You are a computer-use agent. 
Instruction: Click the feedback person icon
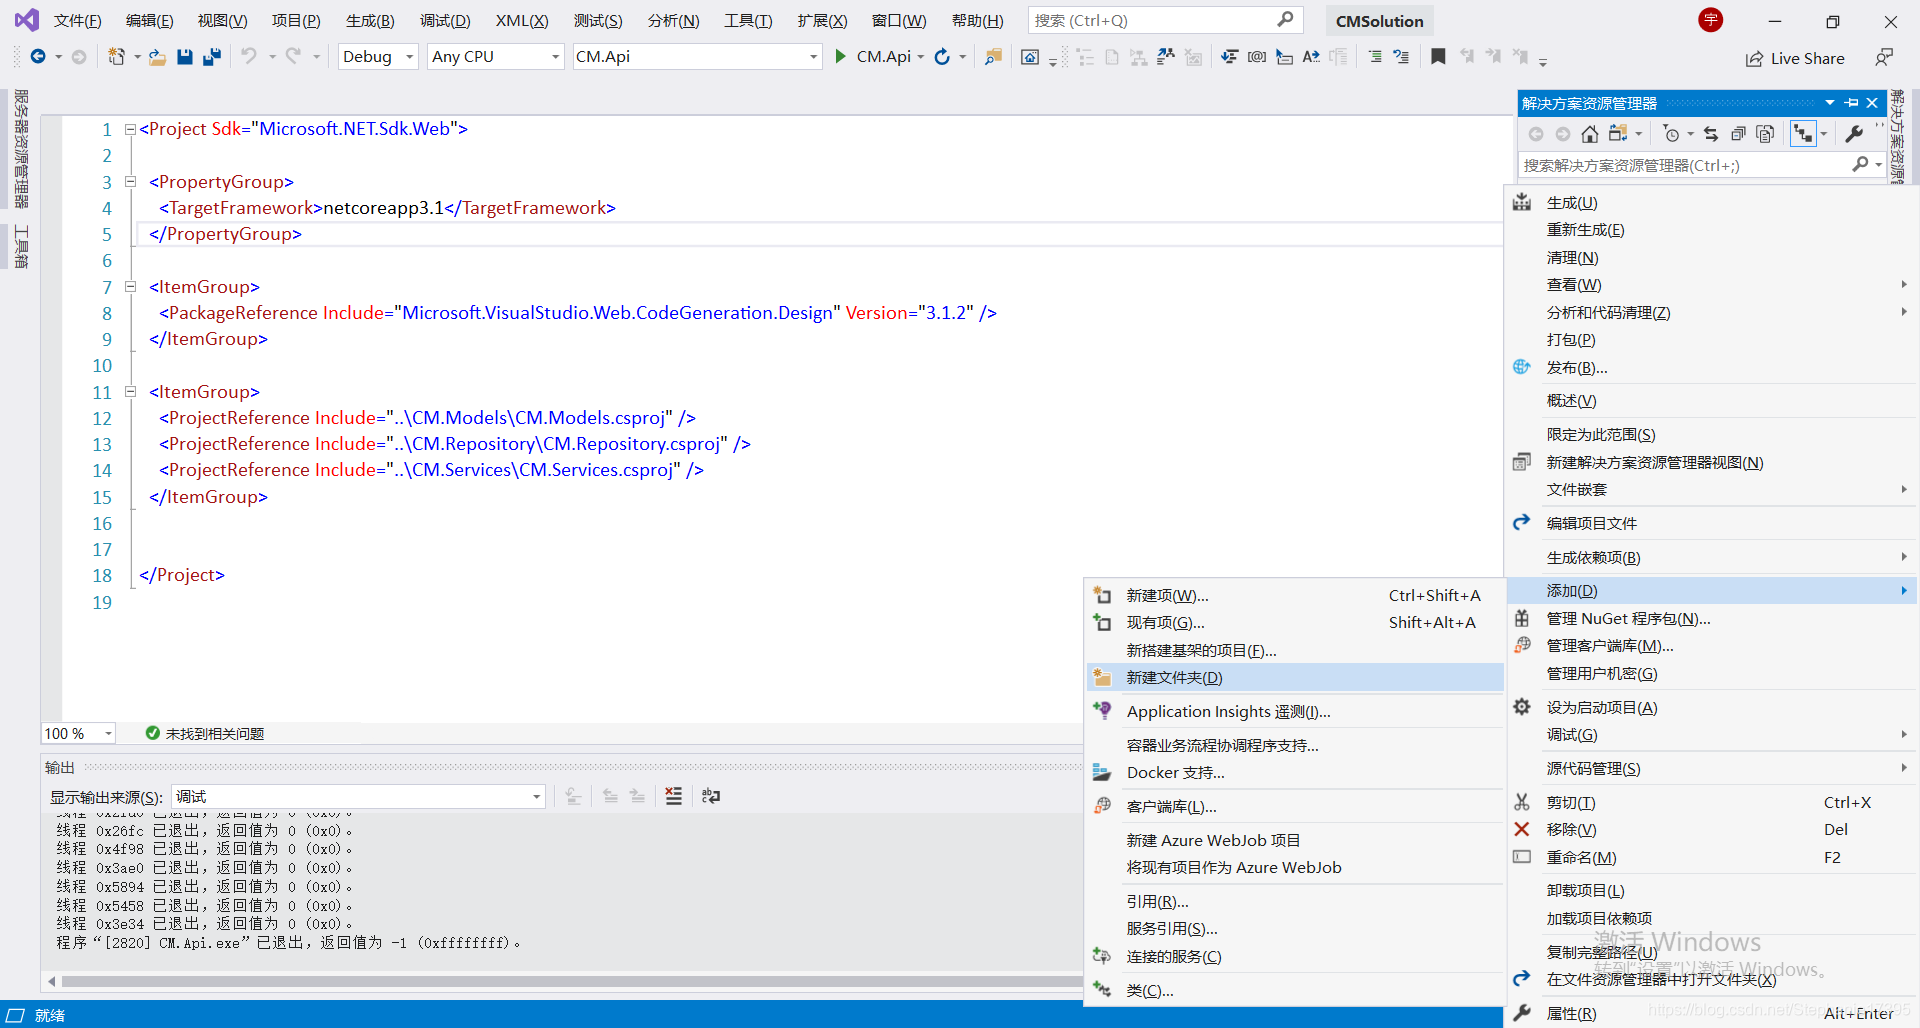(1884, 58)
